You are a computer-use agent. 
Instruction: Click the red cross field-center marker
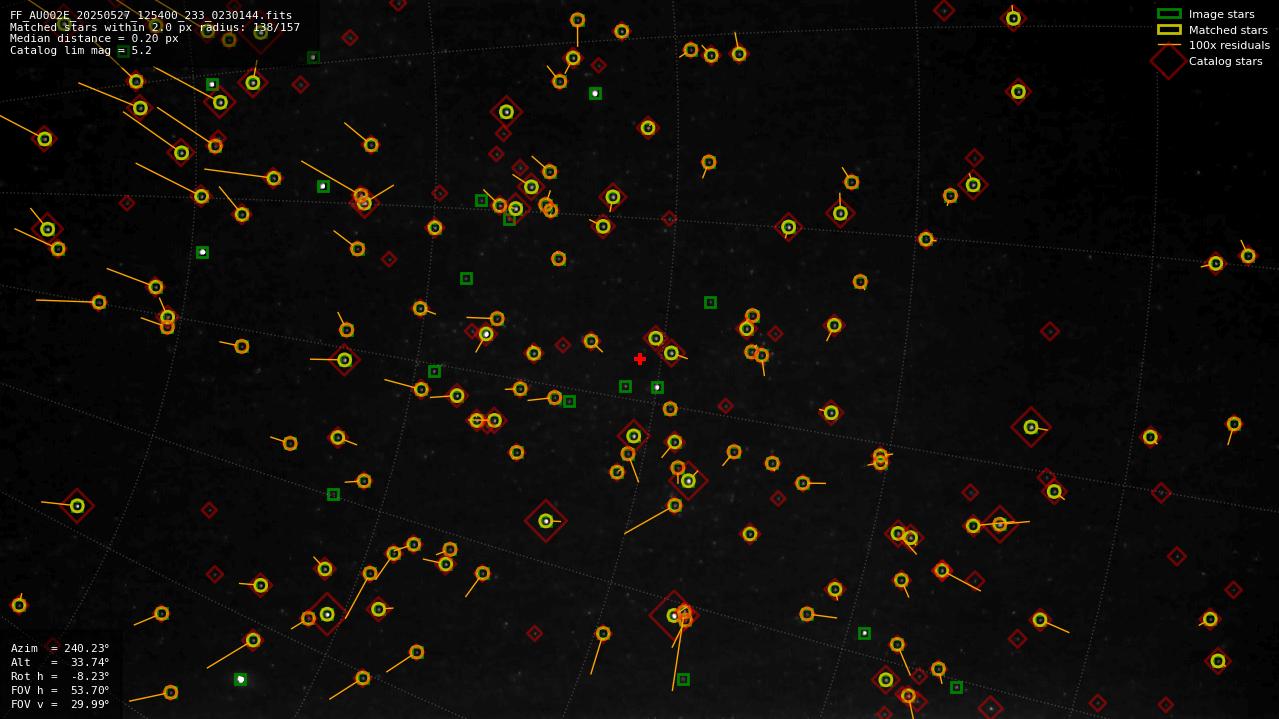pos(640,359)
